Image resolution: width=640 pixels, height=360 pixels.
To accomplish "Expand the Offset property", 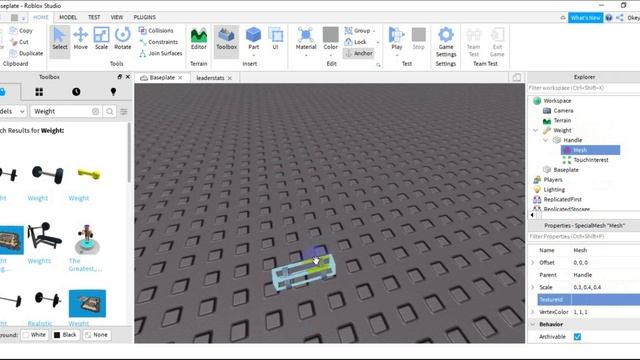I will (x=533, y=262).
